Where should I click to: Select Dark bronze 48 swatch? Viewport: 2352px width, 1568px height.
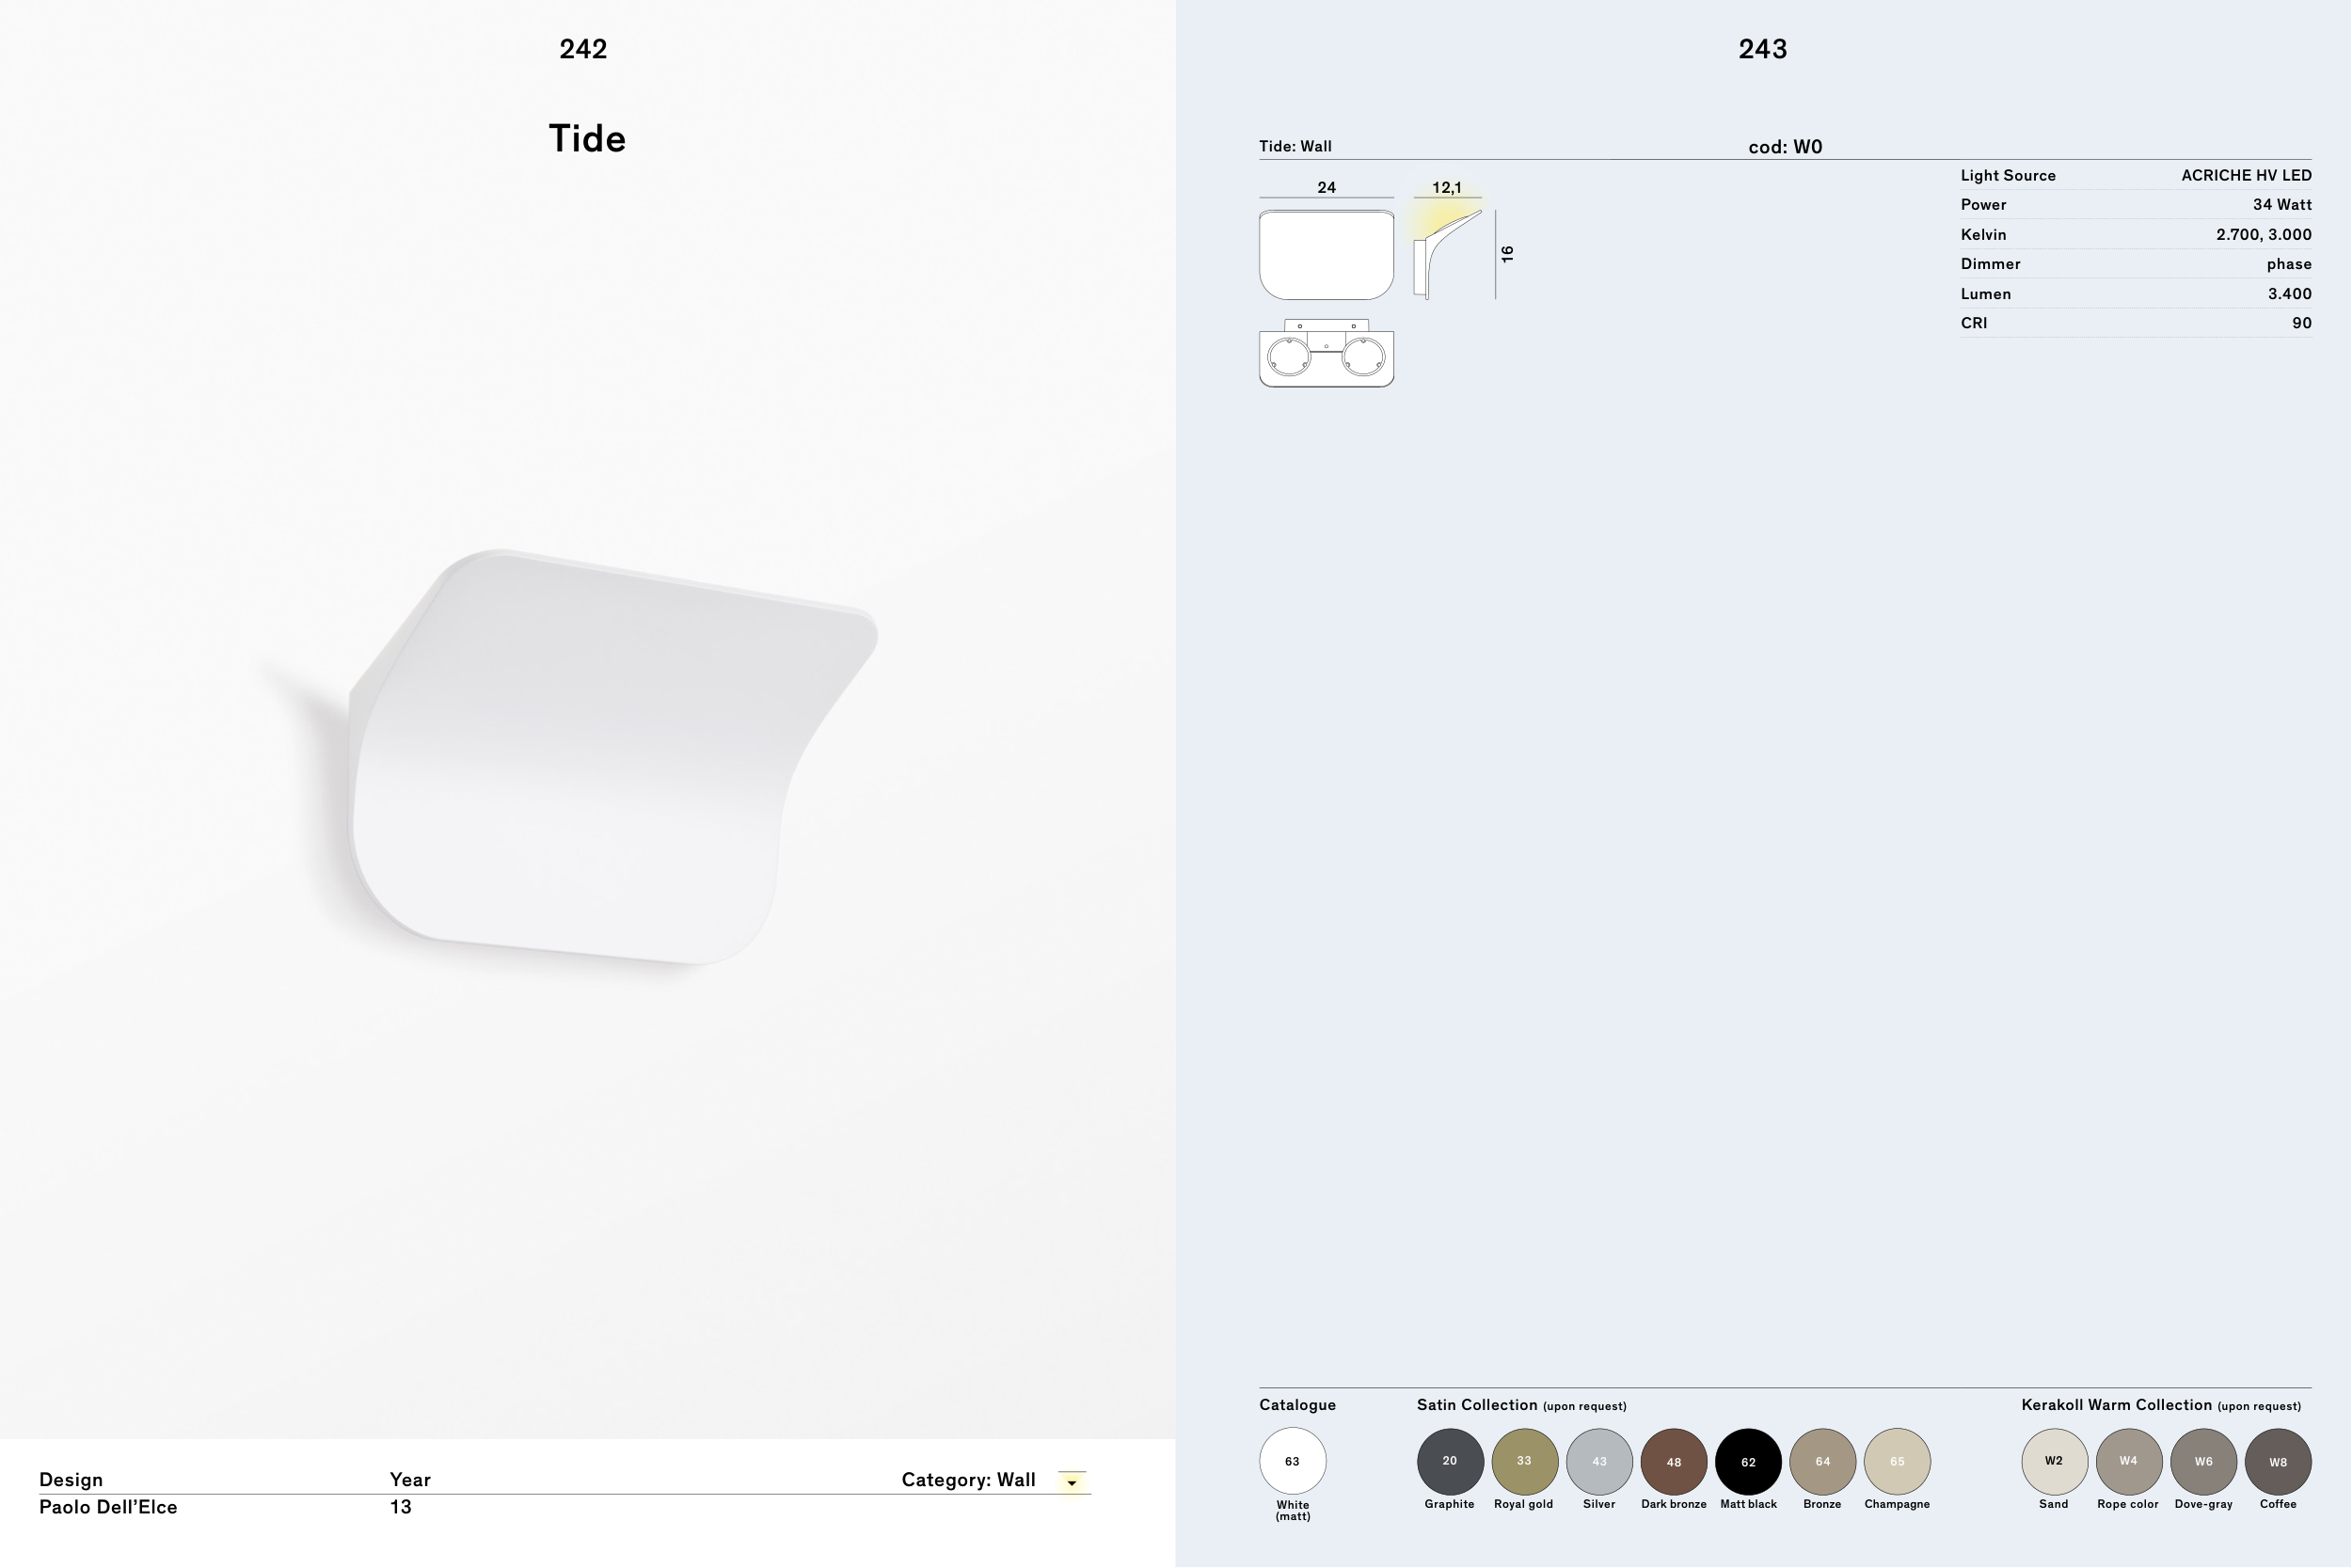tap(1673, 1461)
